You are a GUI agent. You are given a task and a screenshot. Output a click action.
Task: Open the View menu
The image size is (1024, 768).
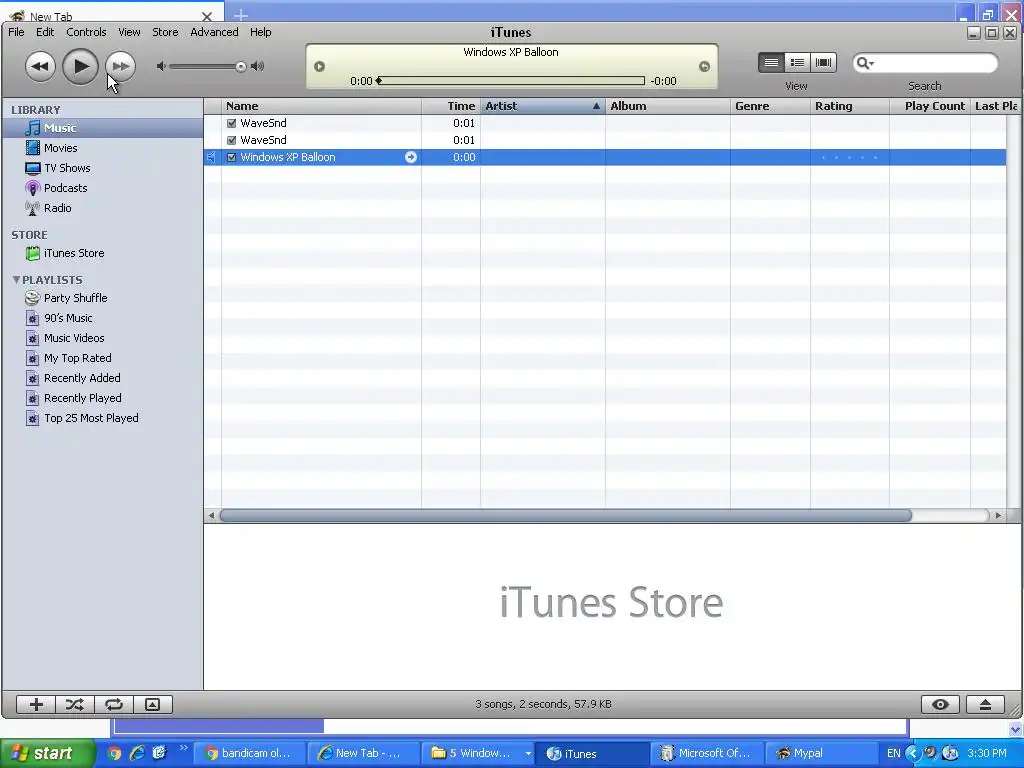coord(129,32)
